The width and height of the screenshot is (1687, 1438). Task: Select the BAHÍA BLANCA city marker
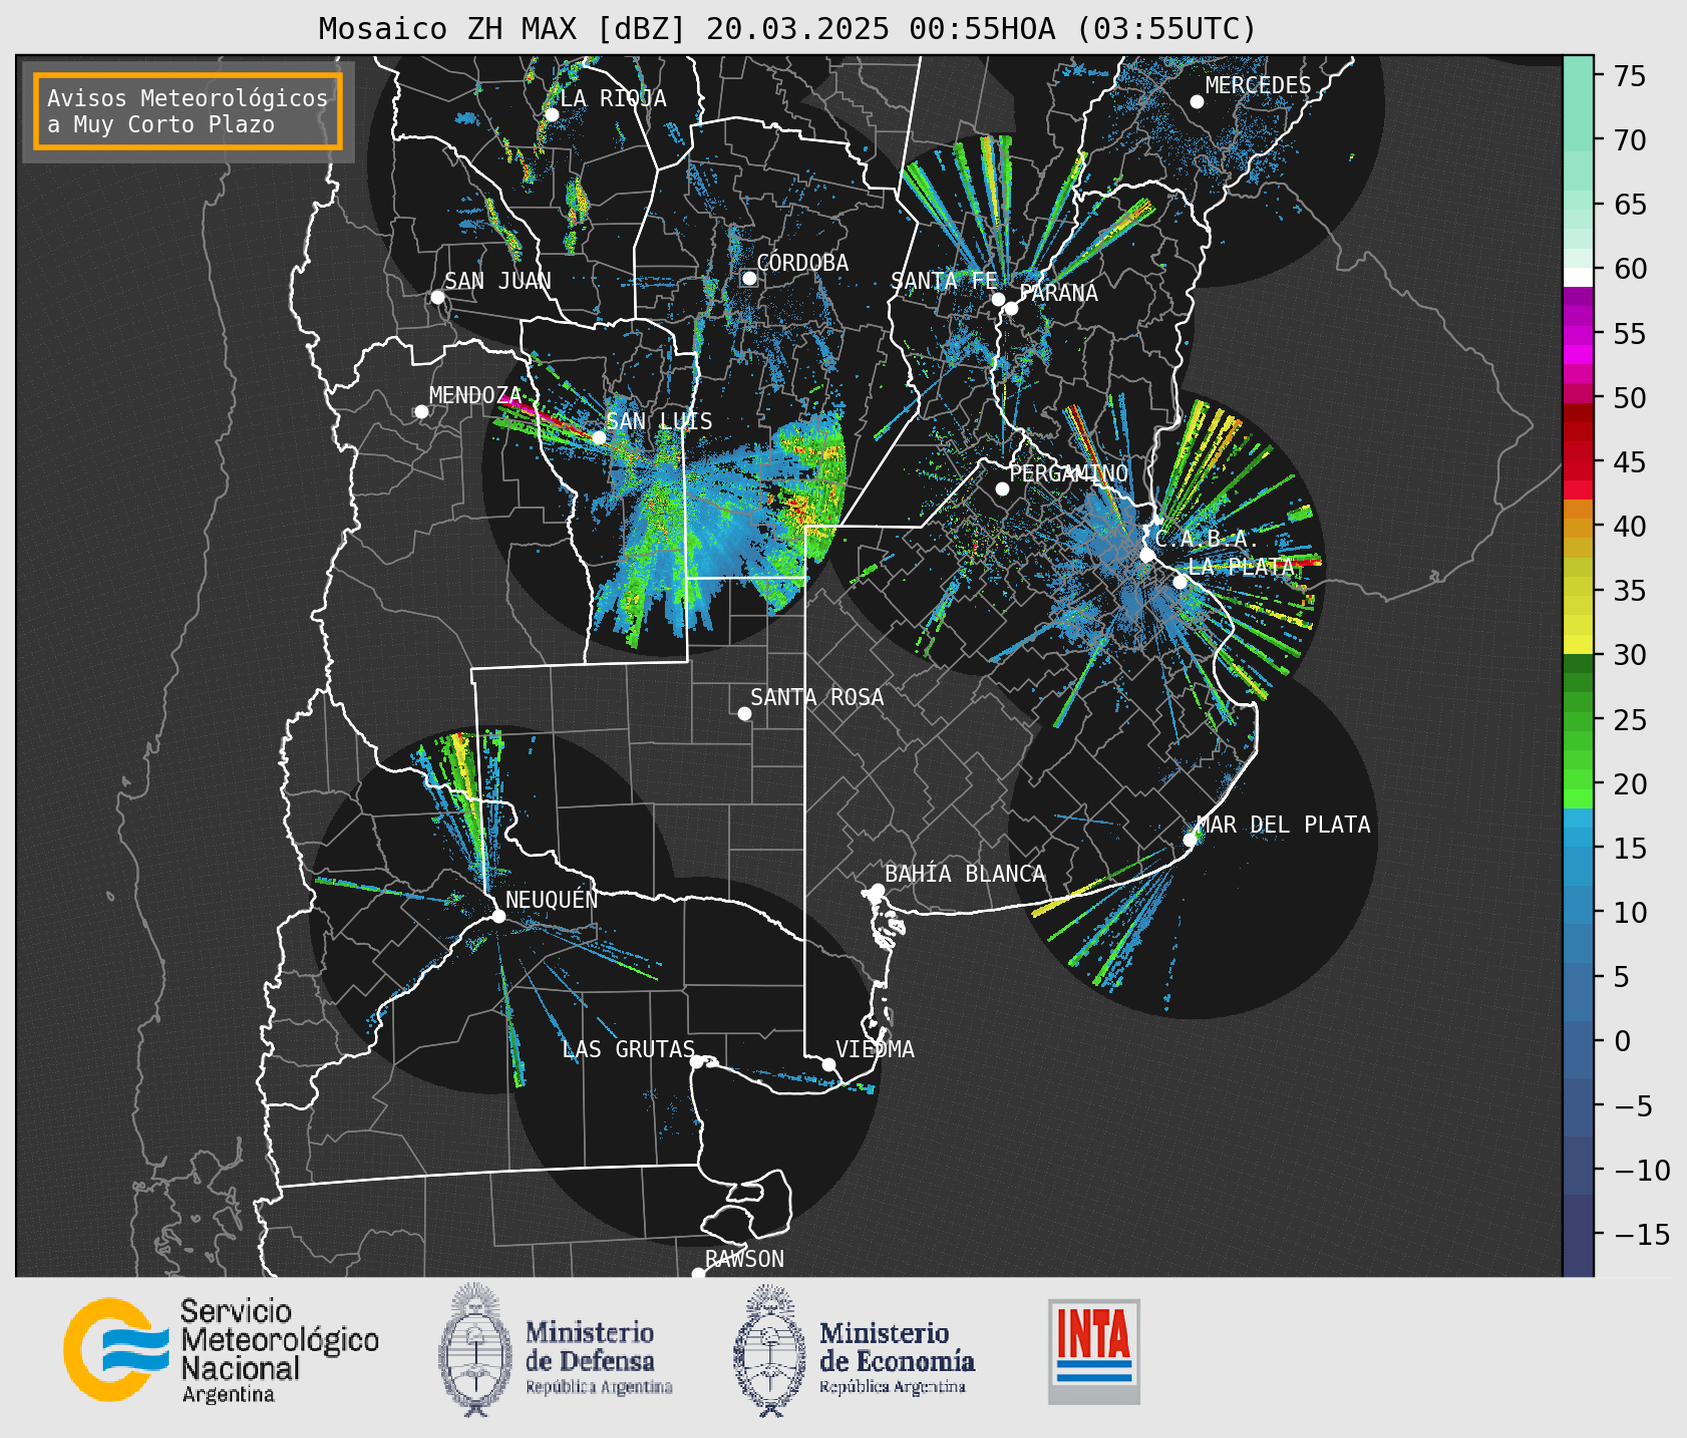pyautogui.click(x=877, y=890)
